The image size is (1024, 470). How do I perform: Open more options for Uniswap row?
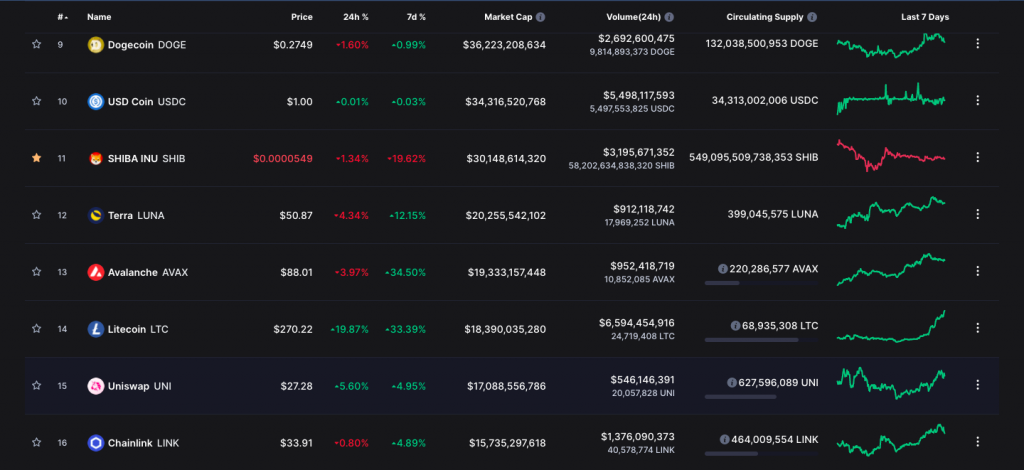(x=978, y=384)
